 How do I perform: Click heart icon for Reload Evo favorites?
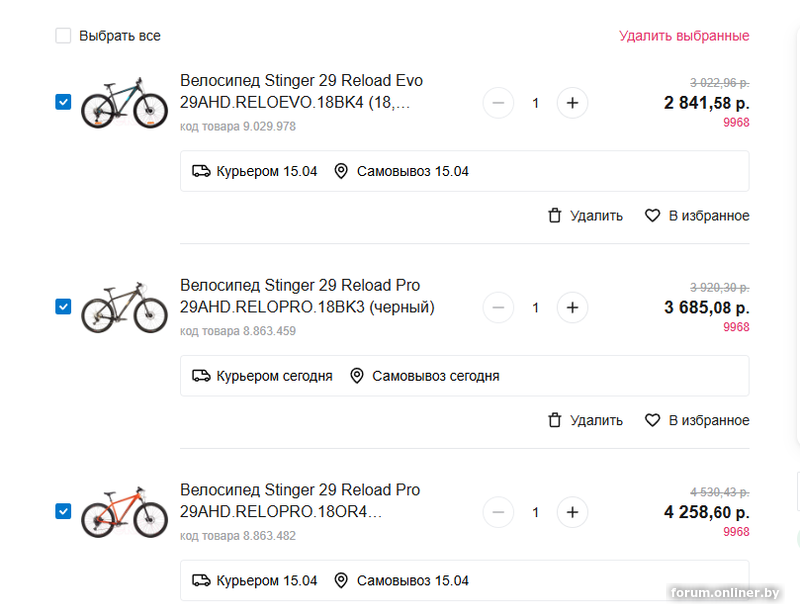click(653, 215)
